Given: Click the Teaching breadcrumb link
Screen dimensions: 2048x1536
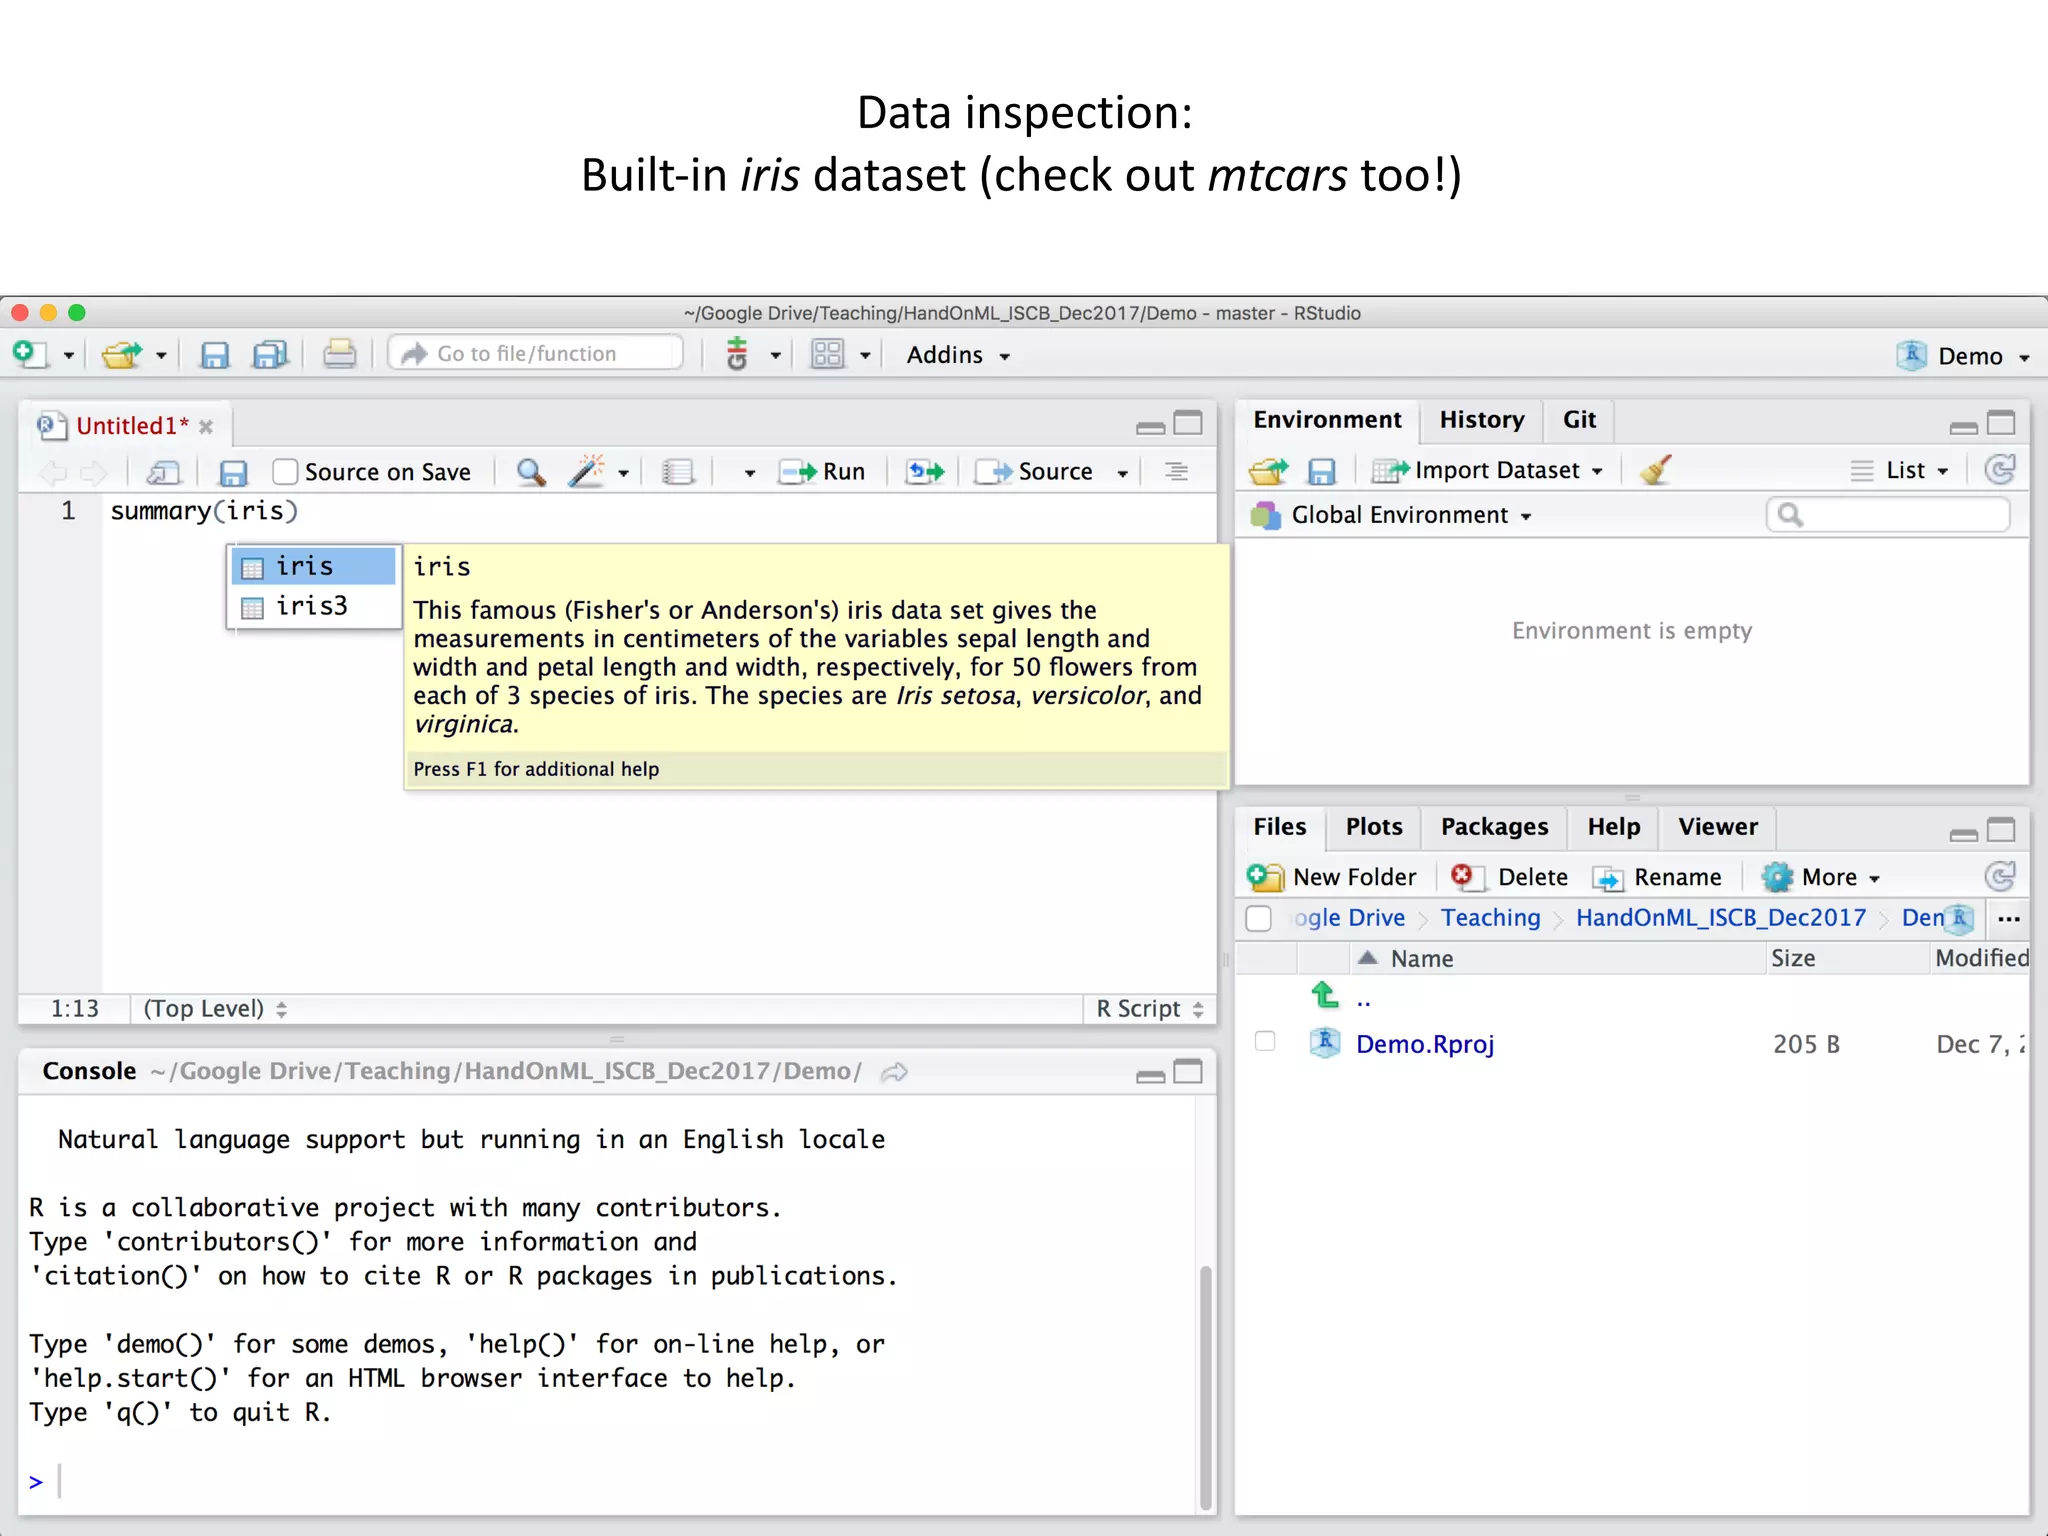Looking at the screenshot, I should (x=1490, y=917).
